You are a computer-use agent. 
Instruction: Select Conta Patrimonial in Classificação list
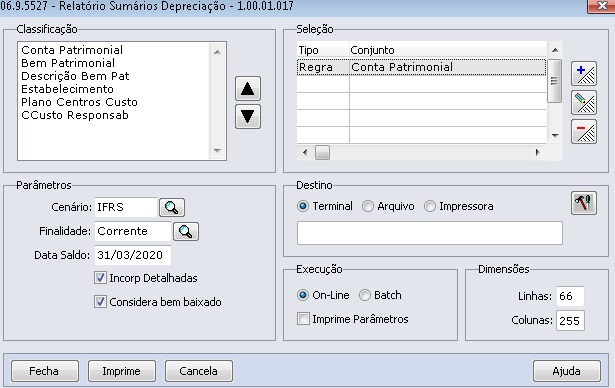[72, 50]
